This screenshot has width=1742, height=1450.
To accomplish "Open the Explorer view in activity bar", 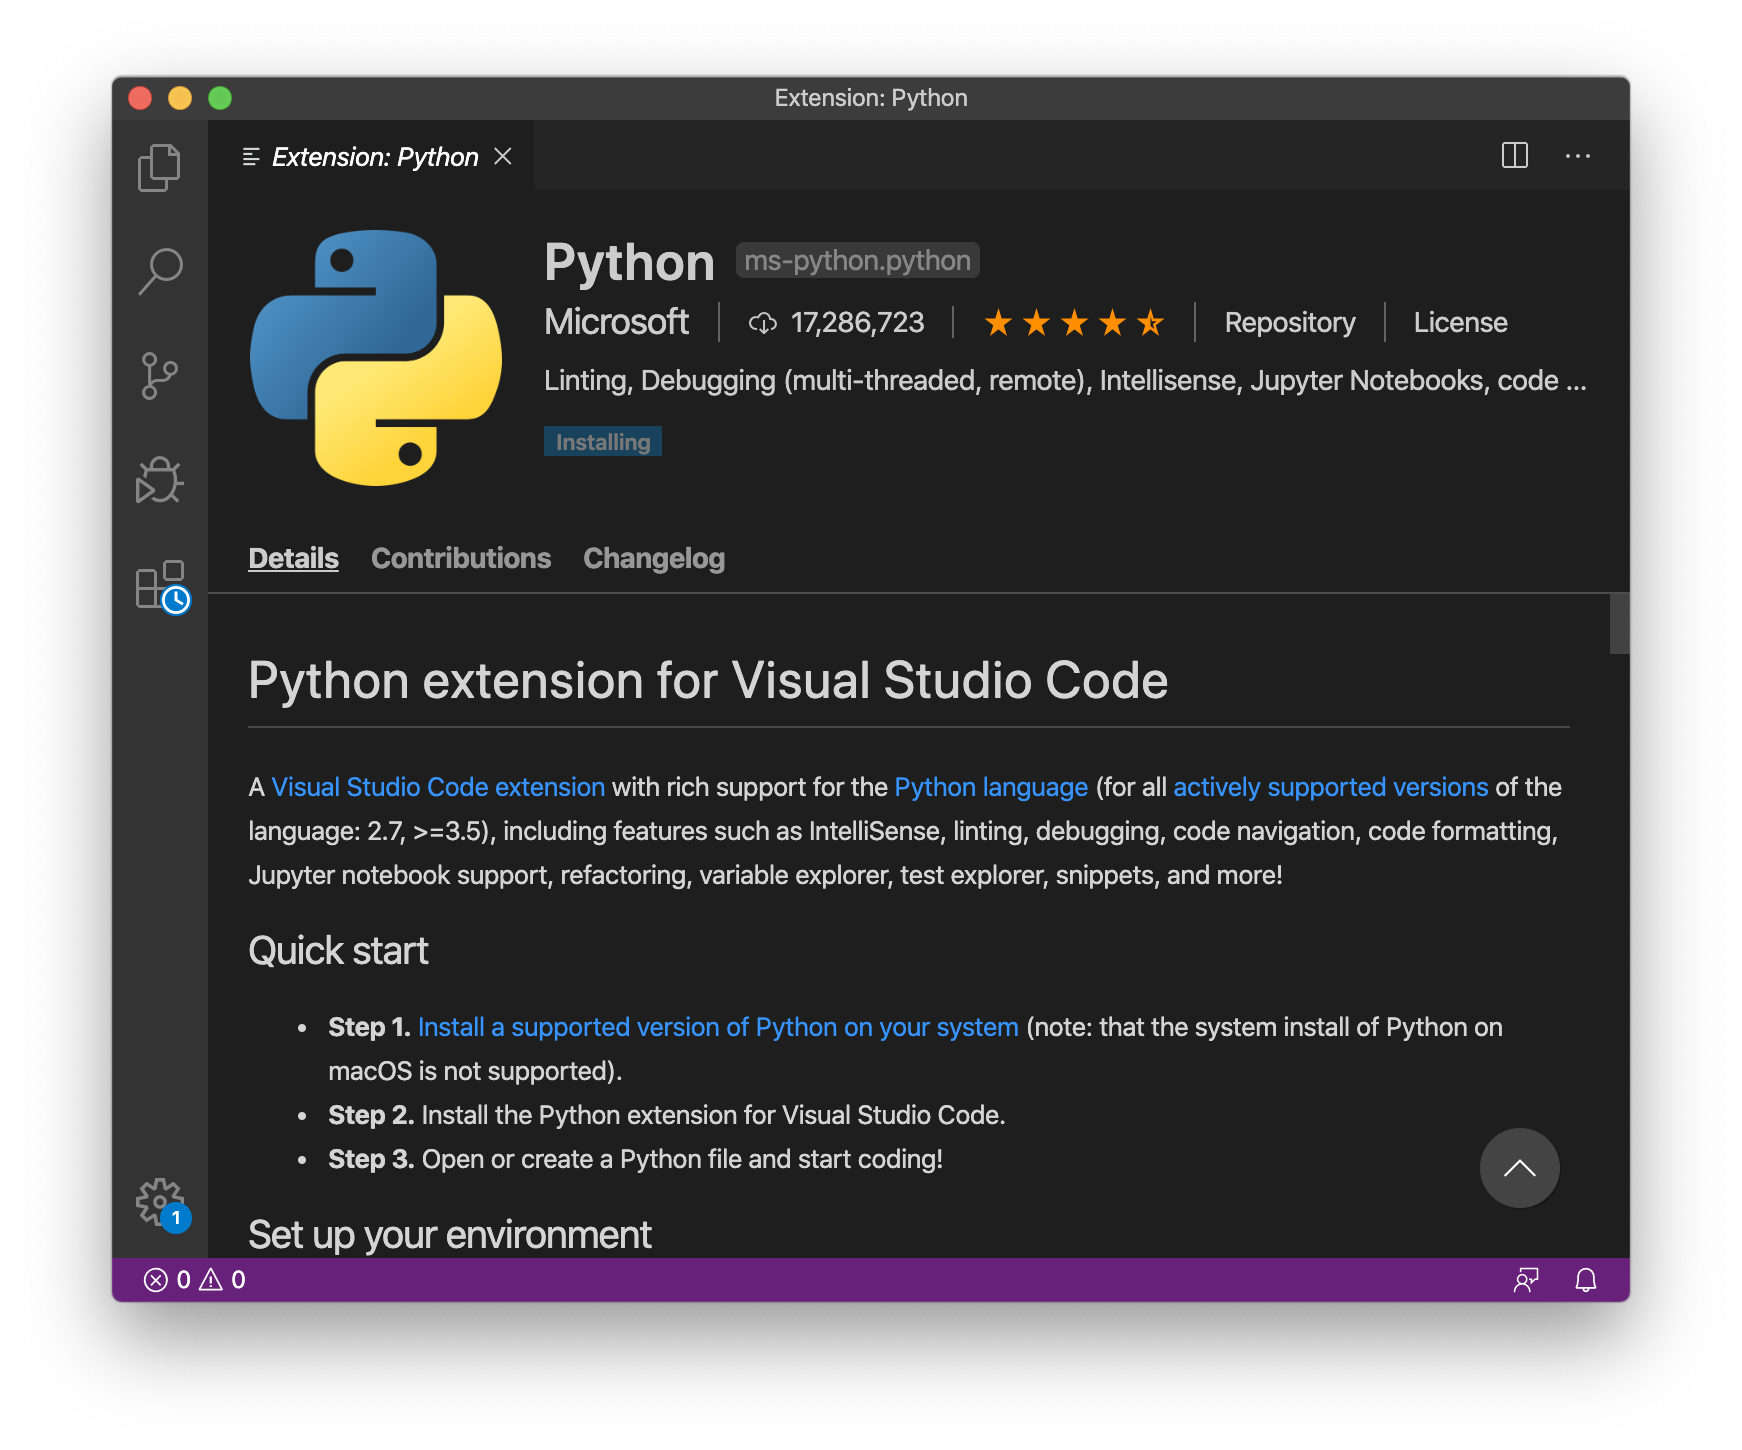I will [x=159, y=167].
